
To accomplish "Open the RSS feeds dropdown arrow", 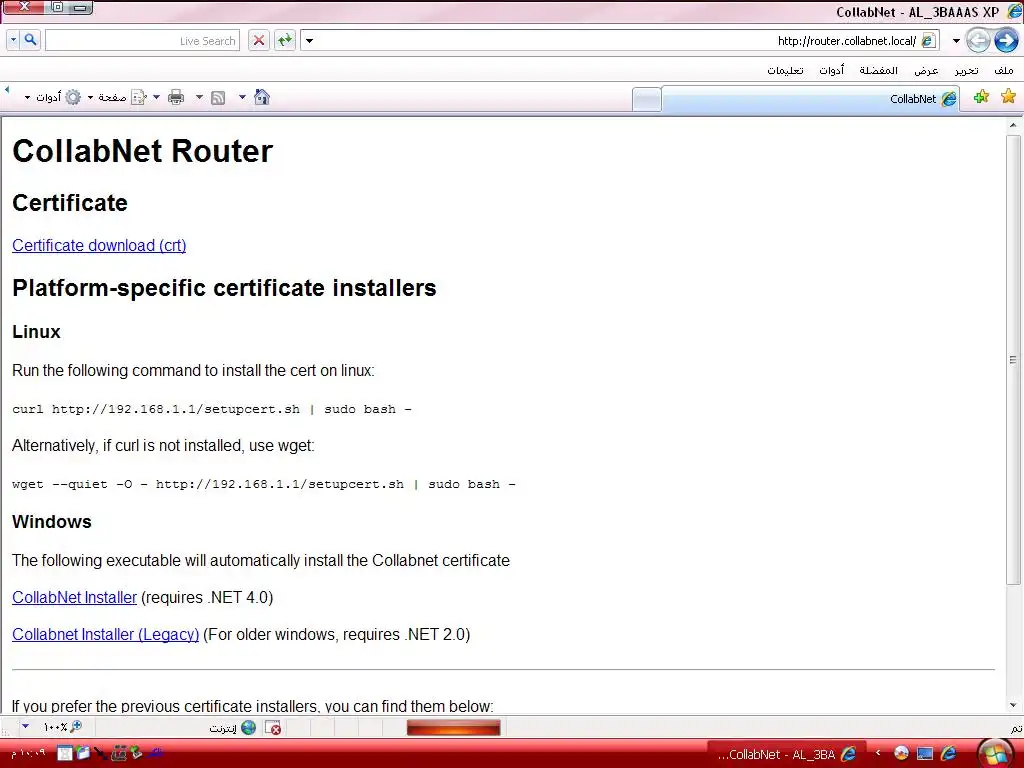I will 199,98.
